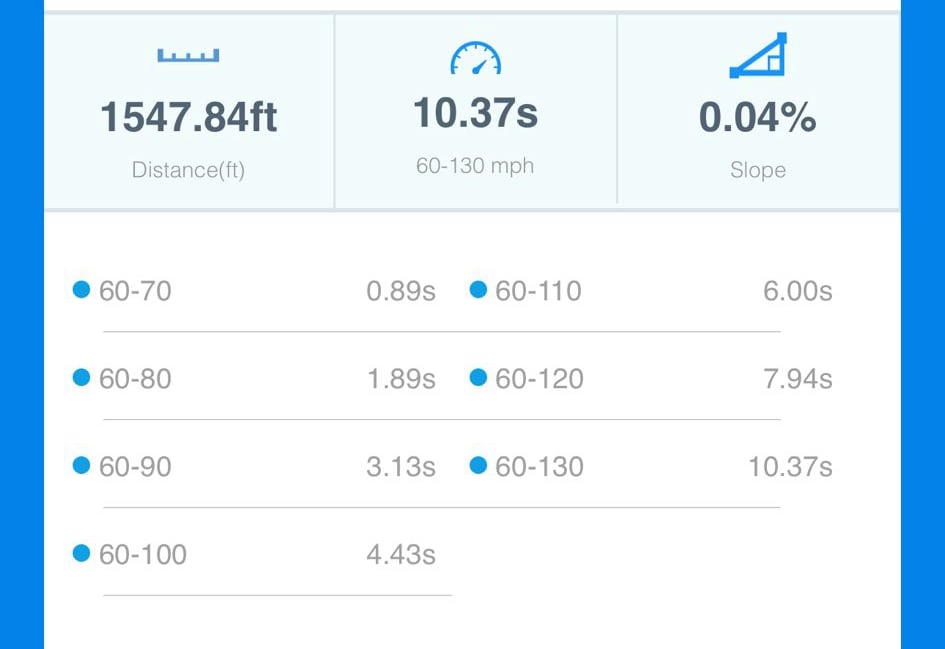Tap the 0.04% slope value
This screenshot has width=945, height=649.
pyautogui.click(x=757, y=118)
